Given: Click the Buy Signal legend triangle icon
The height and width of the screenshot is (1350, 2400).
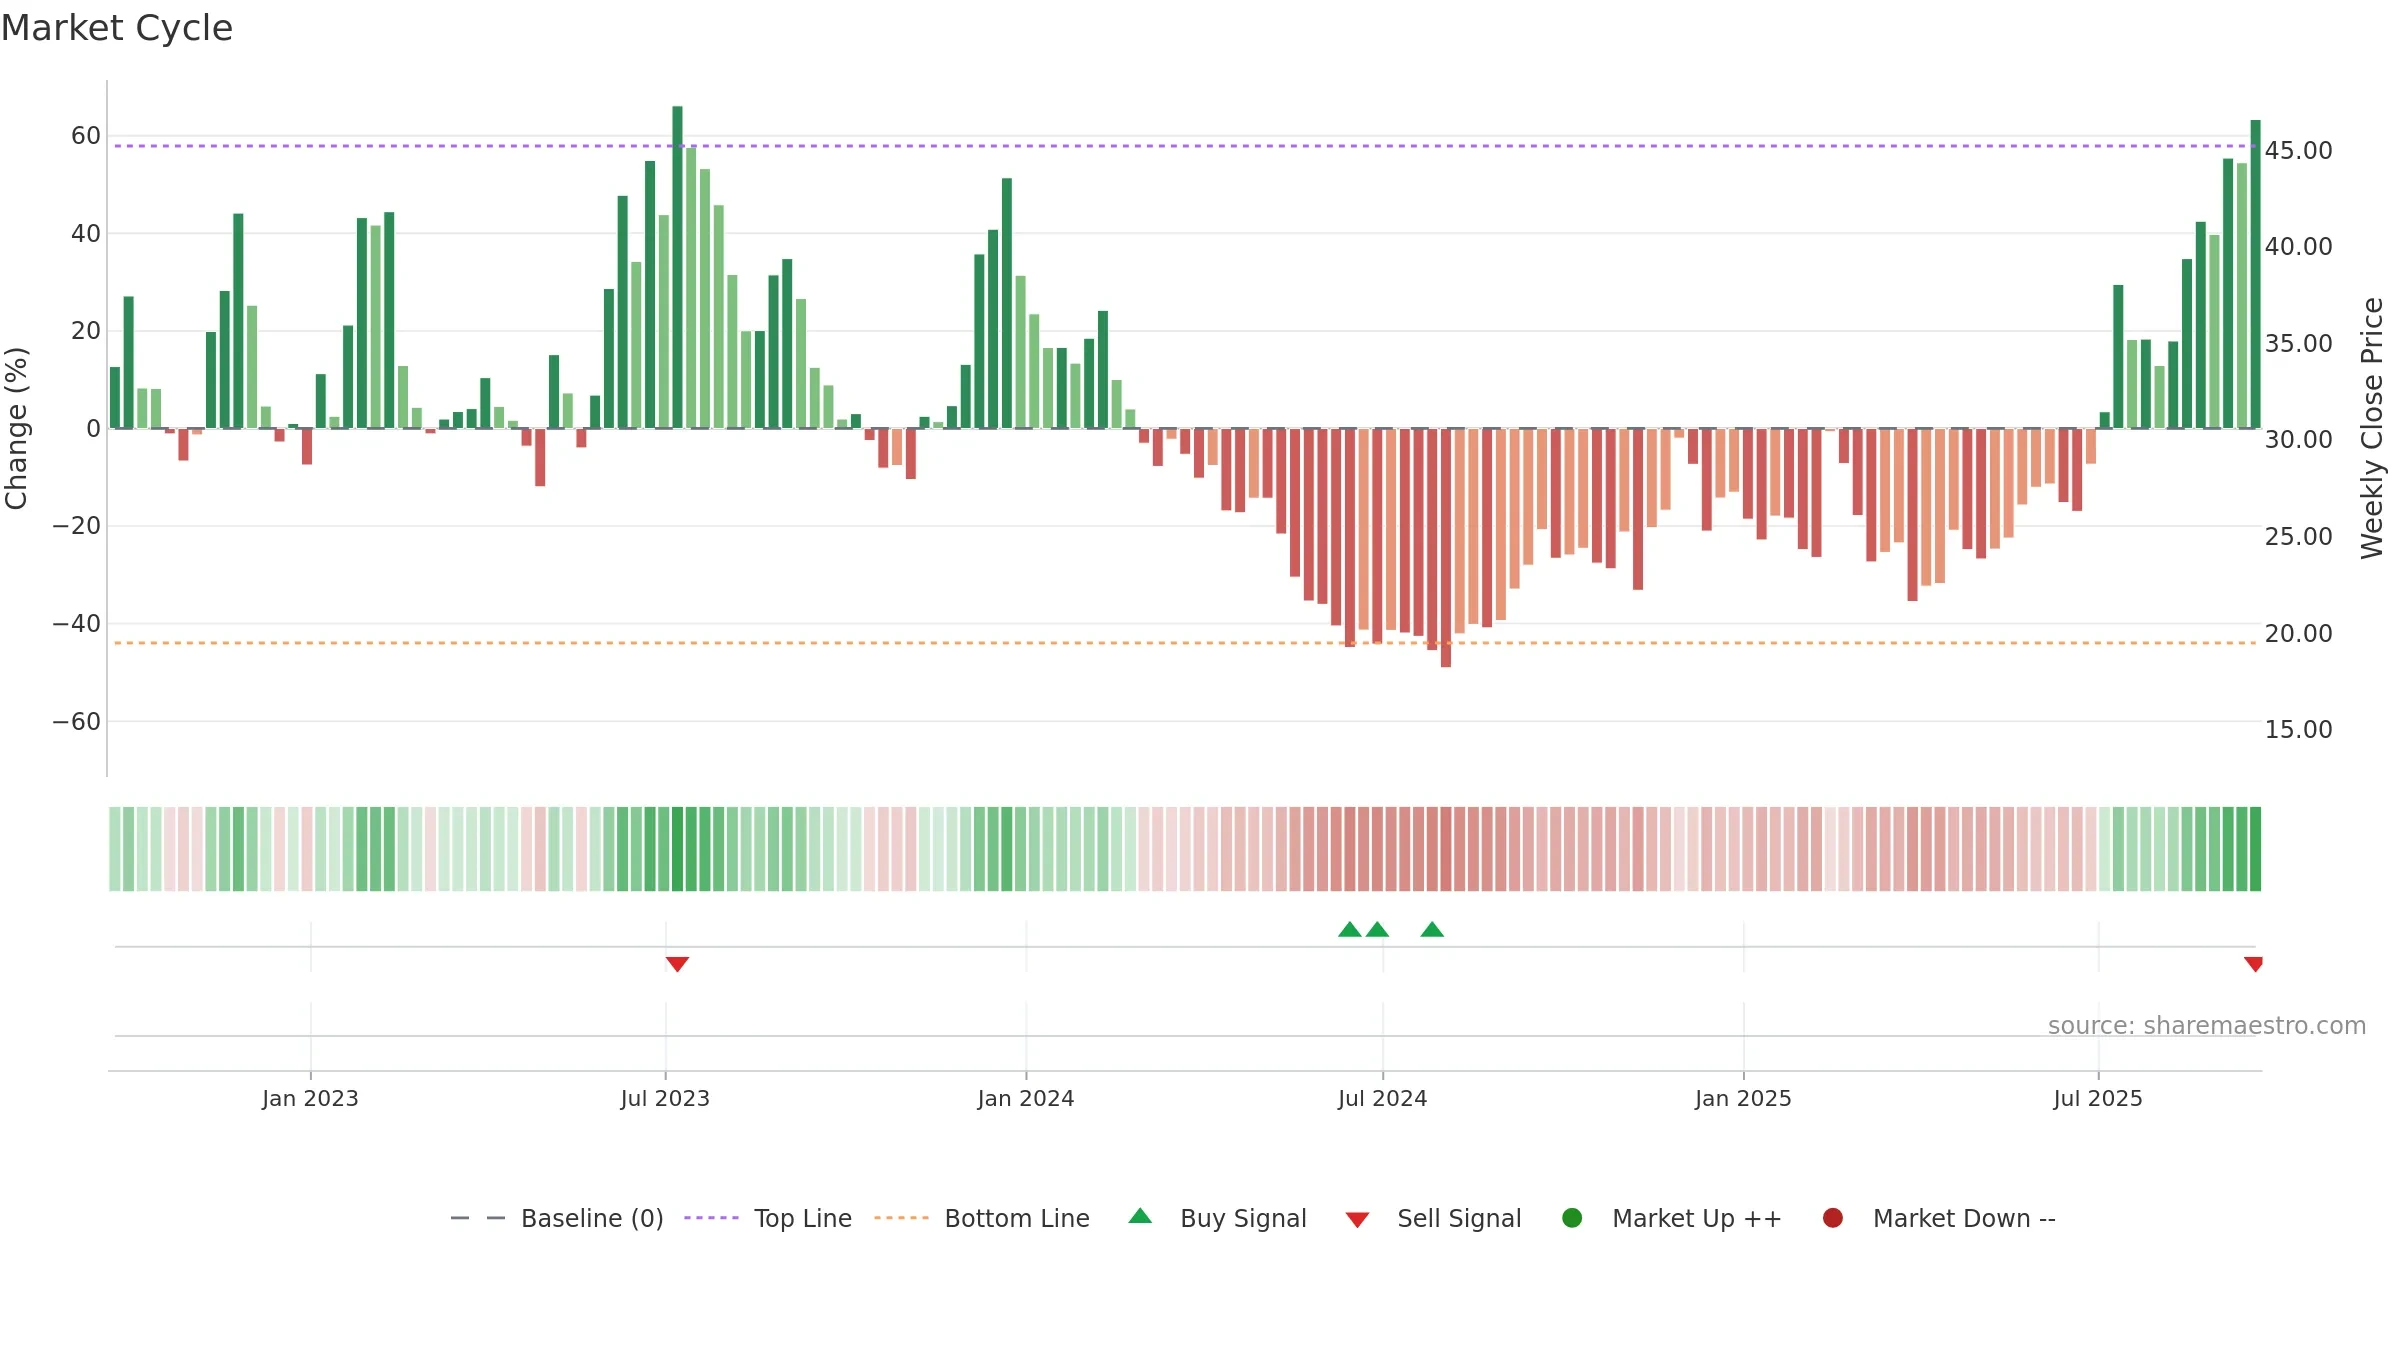Looking at the screenshot, I should (1140, 1217).
